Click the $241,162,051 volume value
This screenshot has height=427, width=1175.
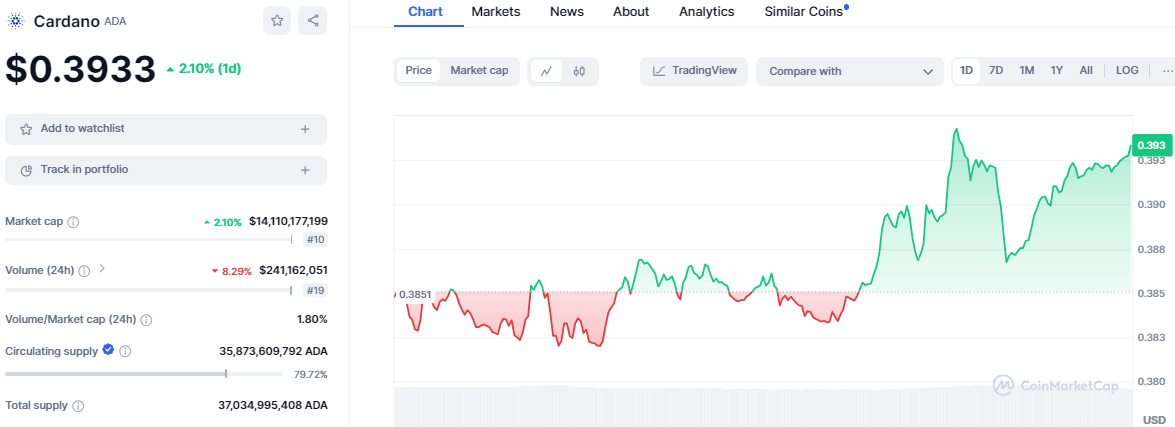(x=293, y=270)
